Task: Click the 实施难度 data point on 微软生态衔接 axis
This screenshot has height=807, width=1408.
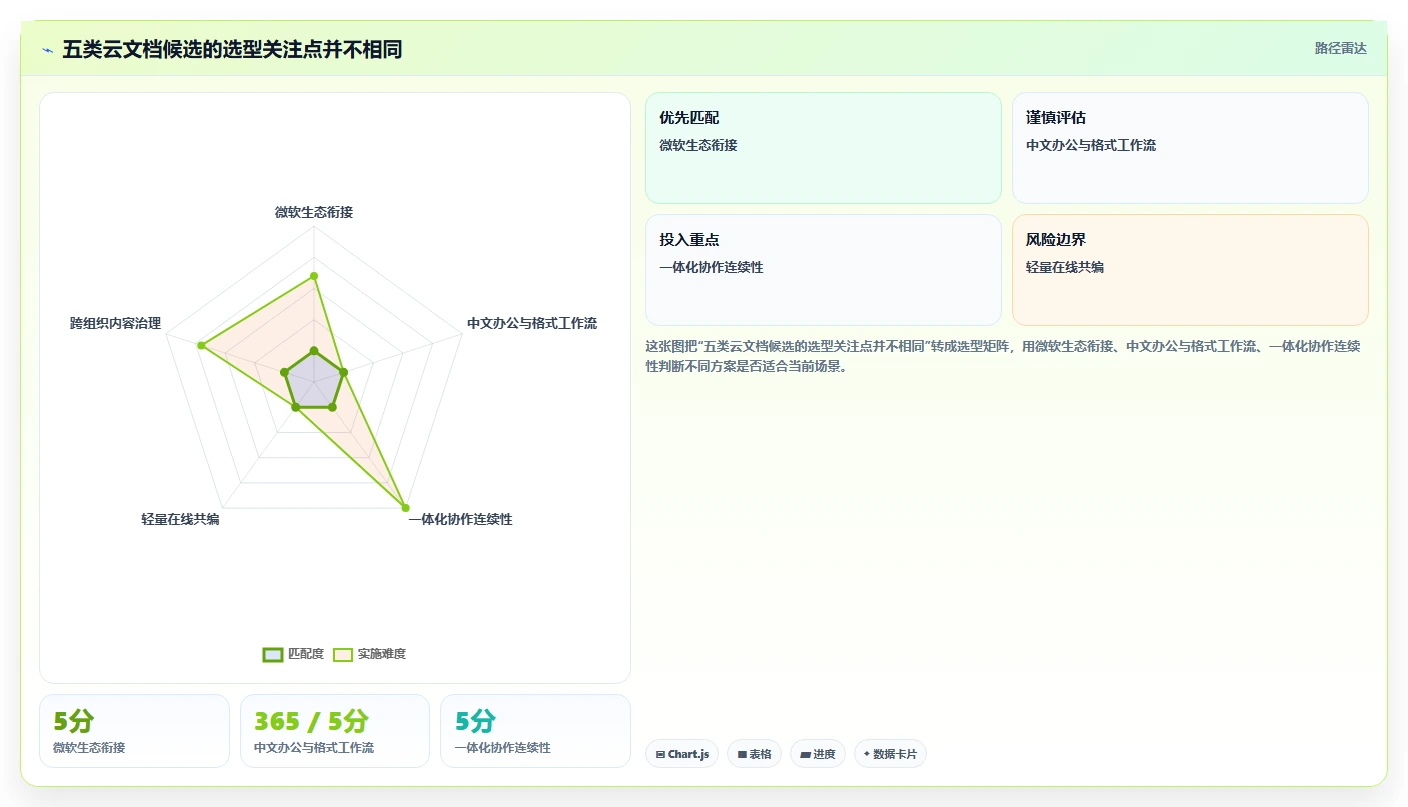Action: point(314,276)
